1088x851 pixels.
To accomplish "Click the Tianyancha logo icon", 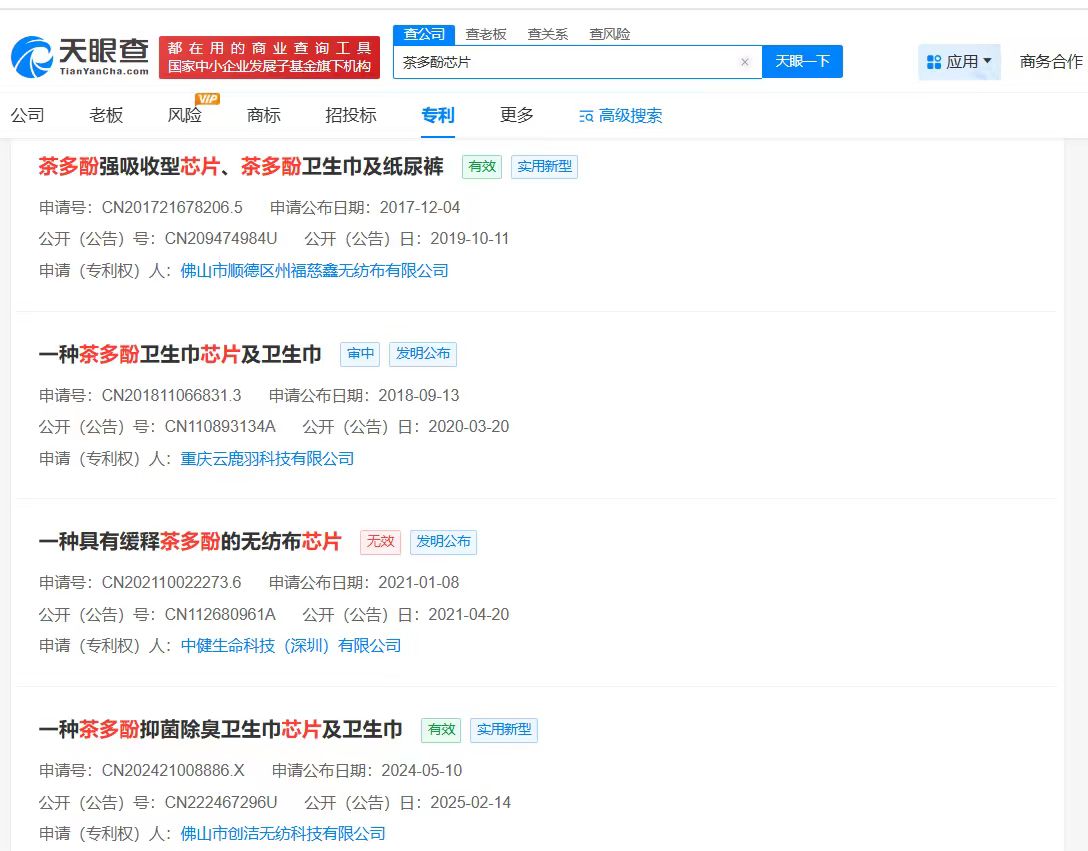I will (32, 57).
